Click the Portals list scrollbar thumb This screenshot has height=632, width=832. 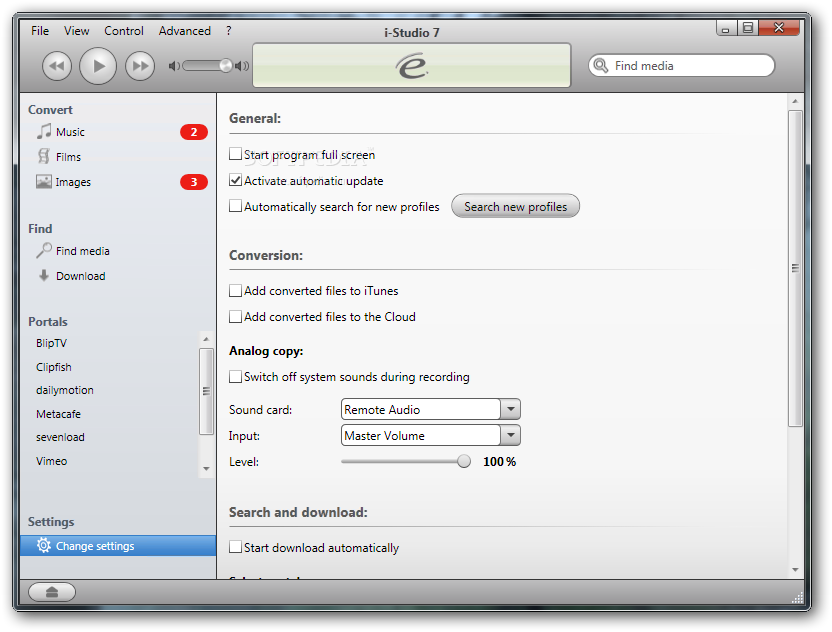pyautogui.click(x=206, y=391)
